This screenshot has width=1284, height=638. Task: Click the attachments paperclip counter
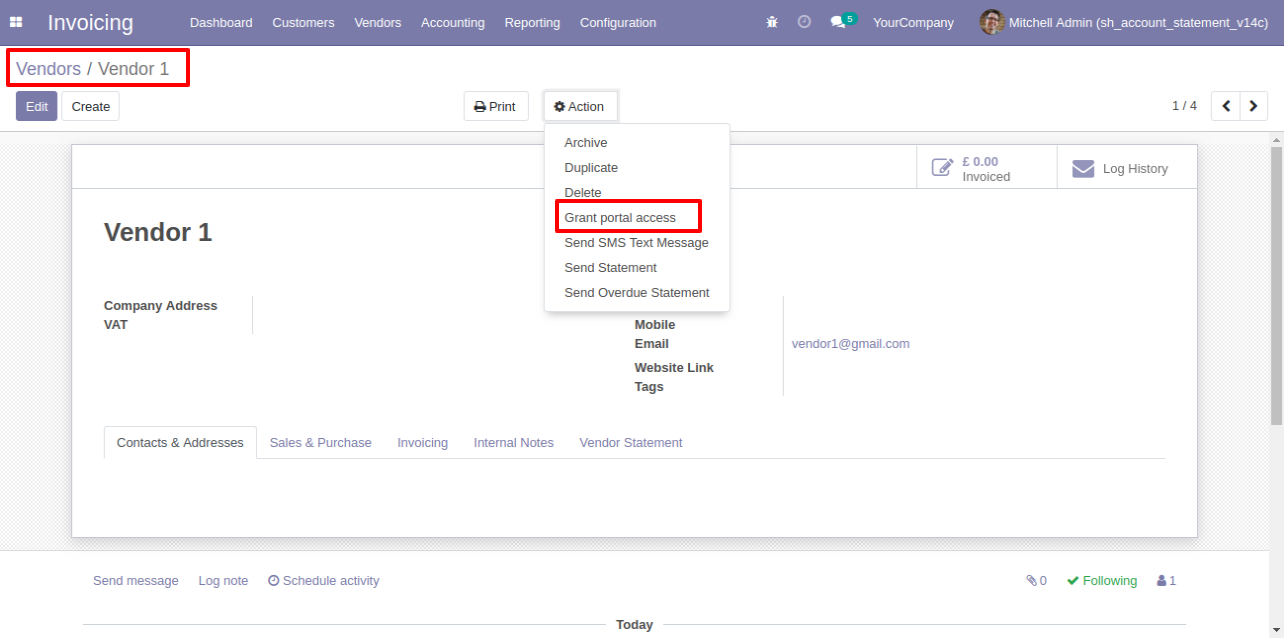coord(1036,581)
